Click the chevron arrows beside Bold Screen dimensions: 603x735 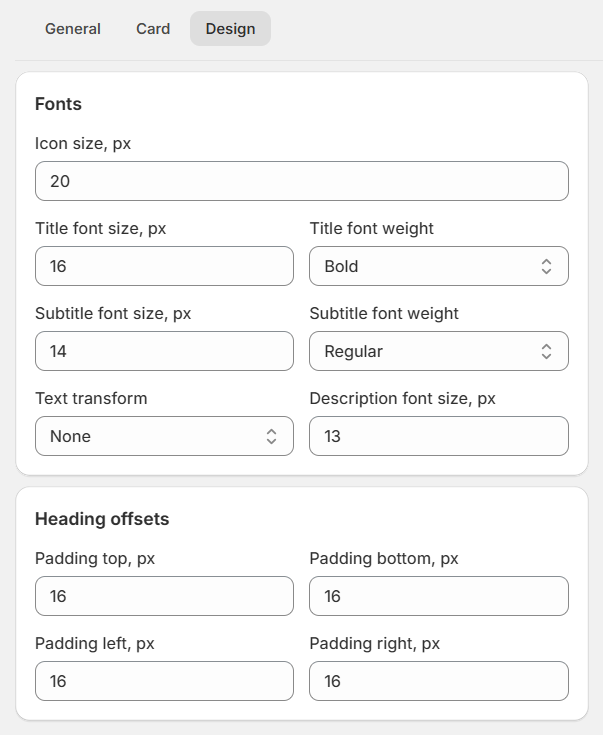pyautogui.click(x=546, y=266)
